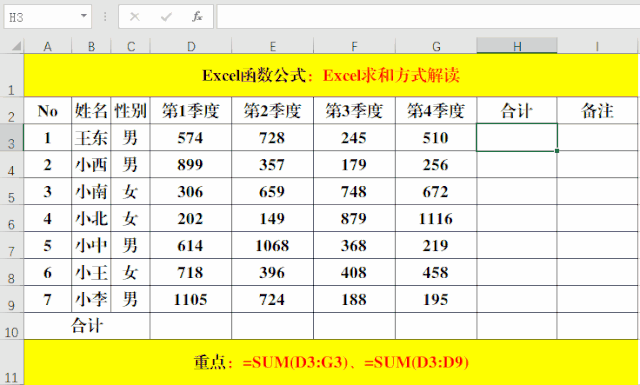Click the name cell '小王'

91,272
